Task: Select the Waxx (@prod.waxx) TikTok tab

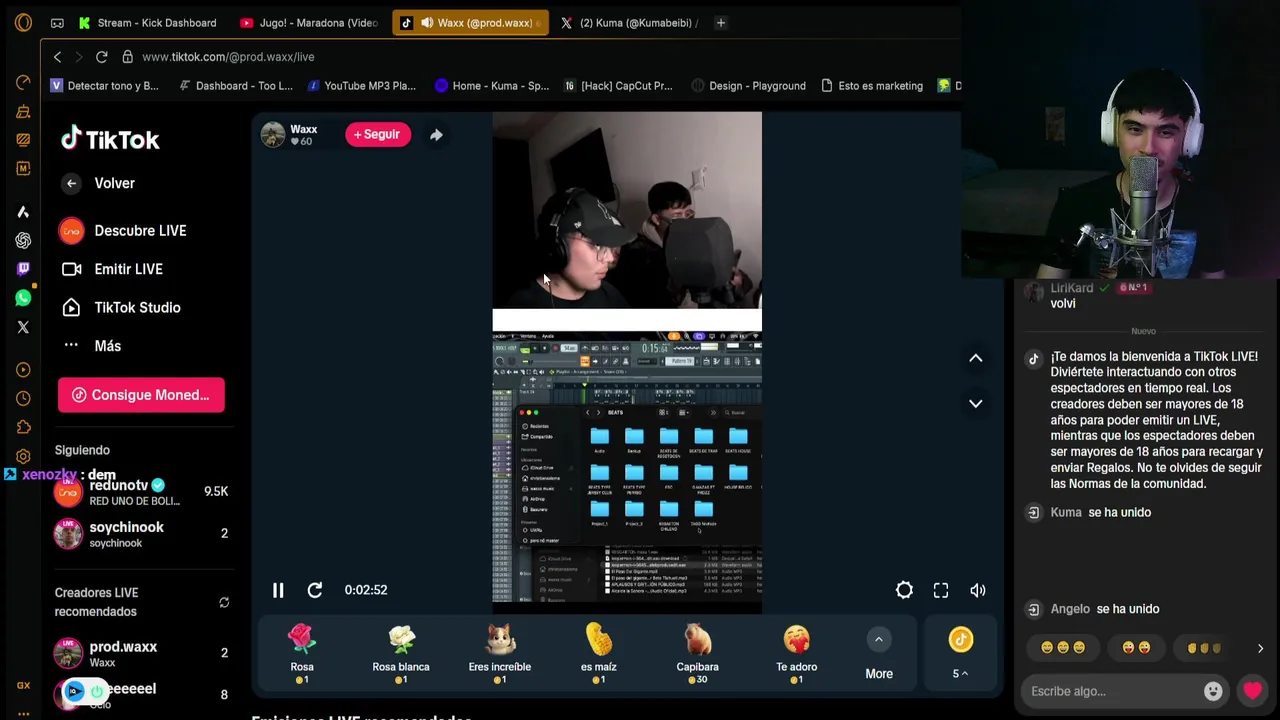Action: click(x=471, y=23)
